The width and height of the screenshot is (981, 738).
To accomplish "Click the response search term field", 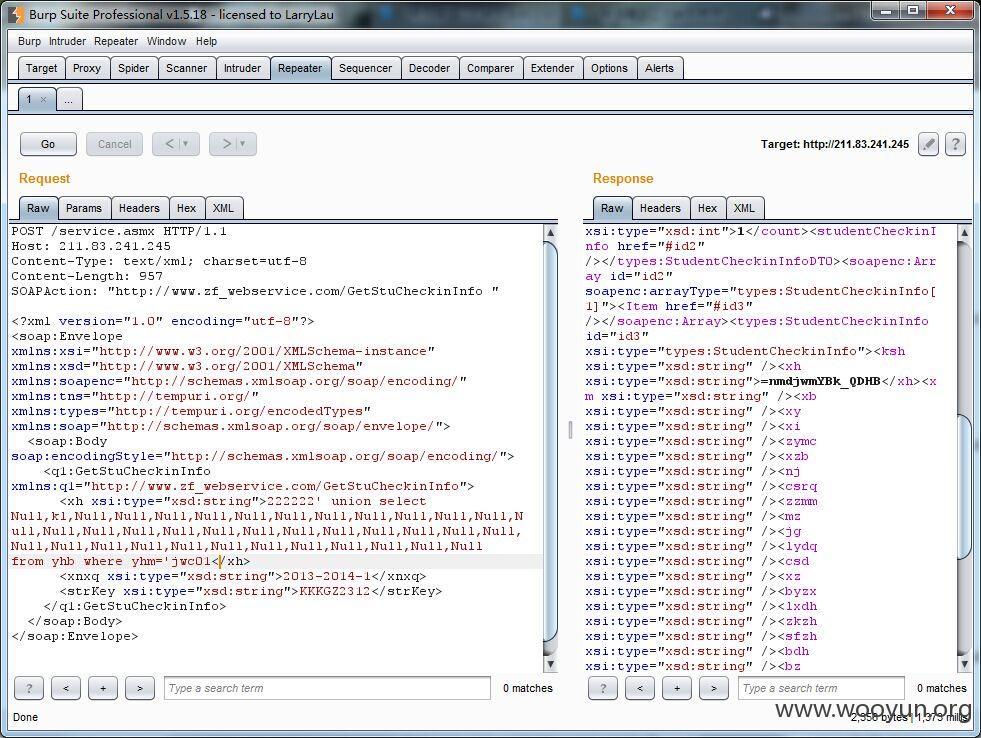I will 821,688.
